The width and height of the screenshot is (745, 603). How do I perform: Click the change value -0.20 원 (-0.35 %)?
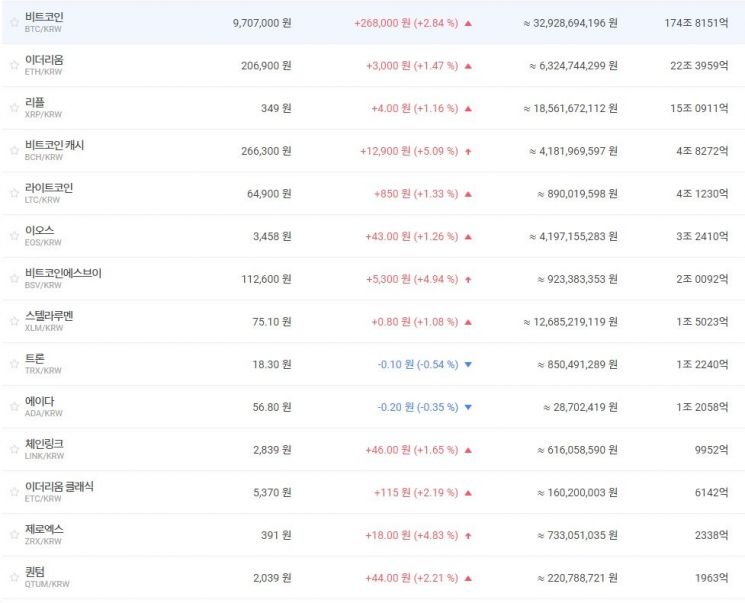418,407
